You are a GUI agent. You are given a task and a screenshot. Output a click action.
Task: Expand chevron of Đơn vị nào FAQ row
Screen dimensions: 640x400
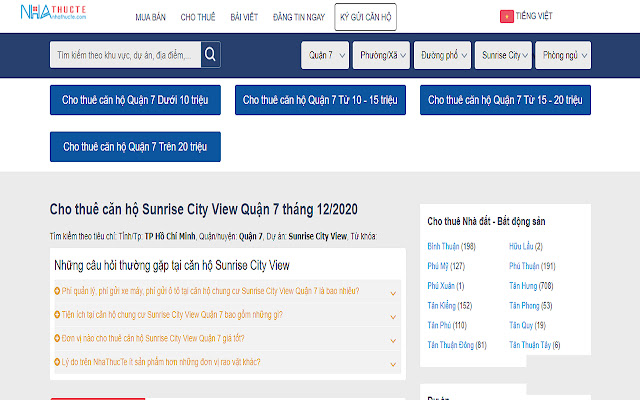pos(393,341)
